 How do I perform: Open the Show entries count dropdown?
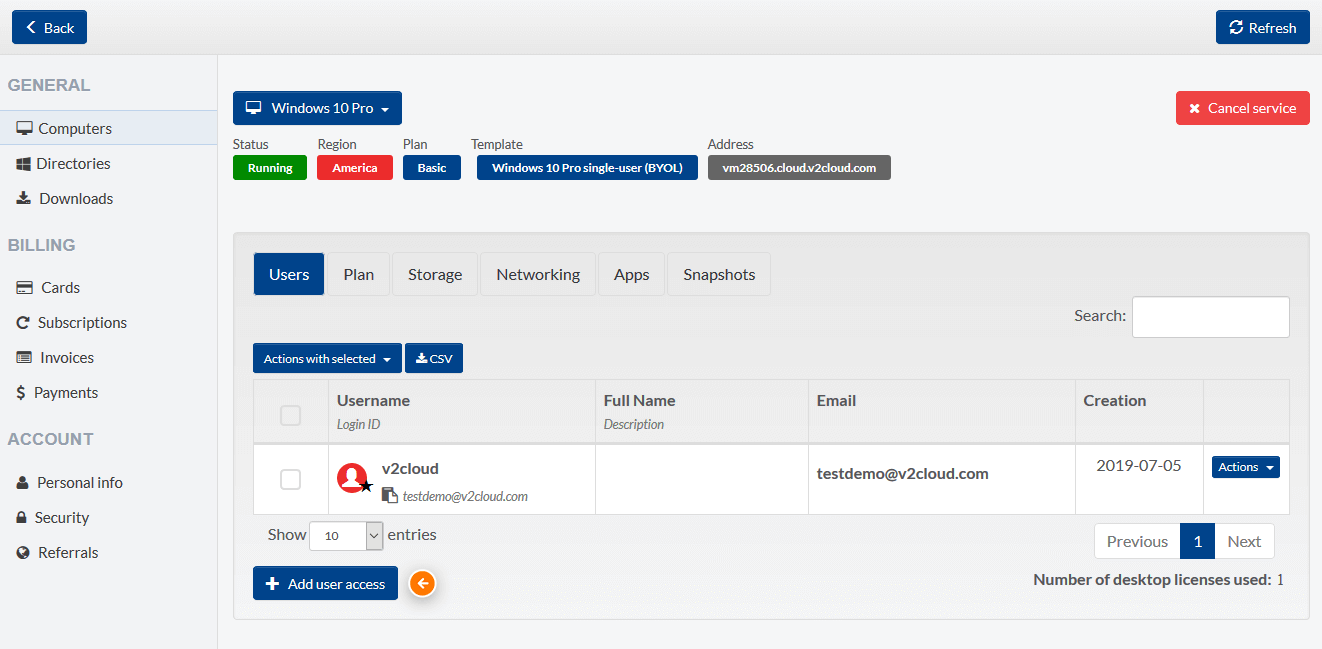point(346,535)
